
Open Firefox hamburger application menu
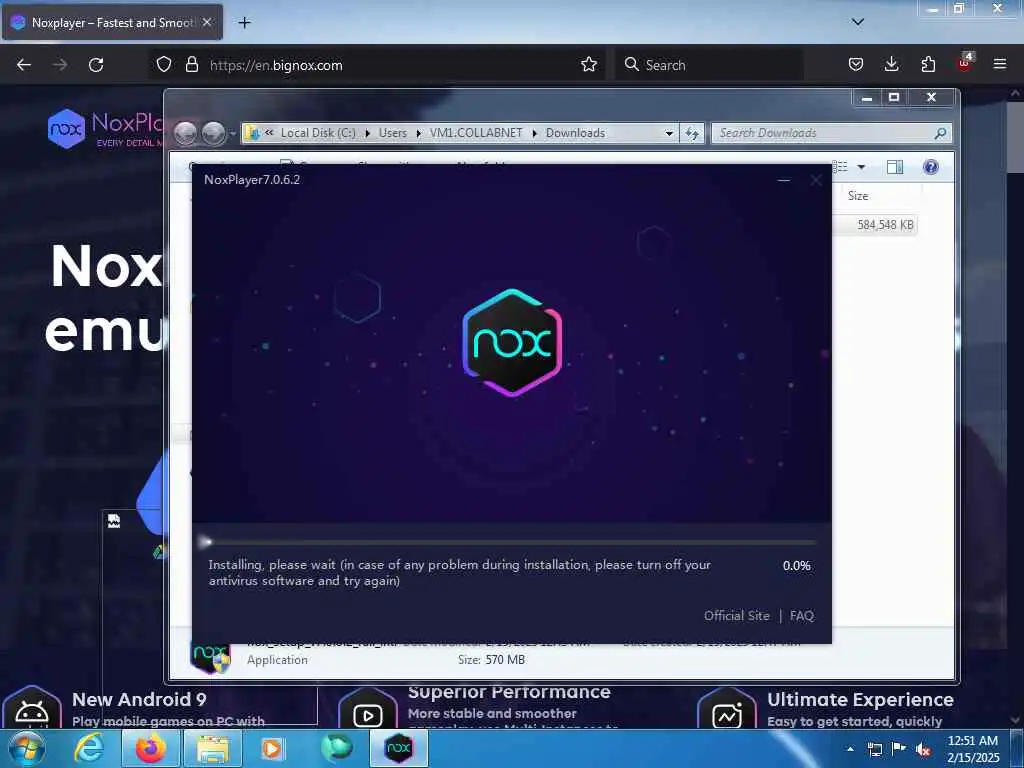(1000, 65)
